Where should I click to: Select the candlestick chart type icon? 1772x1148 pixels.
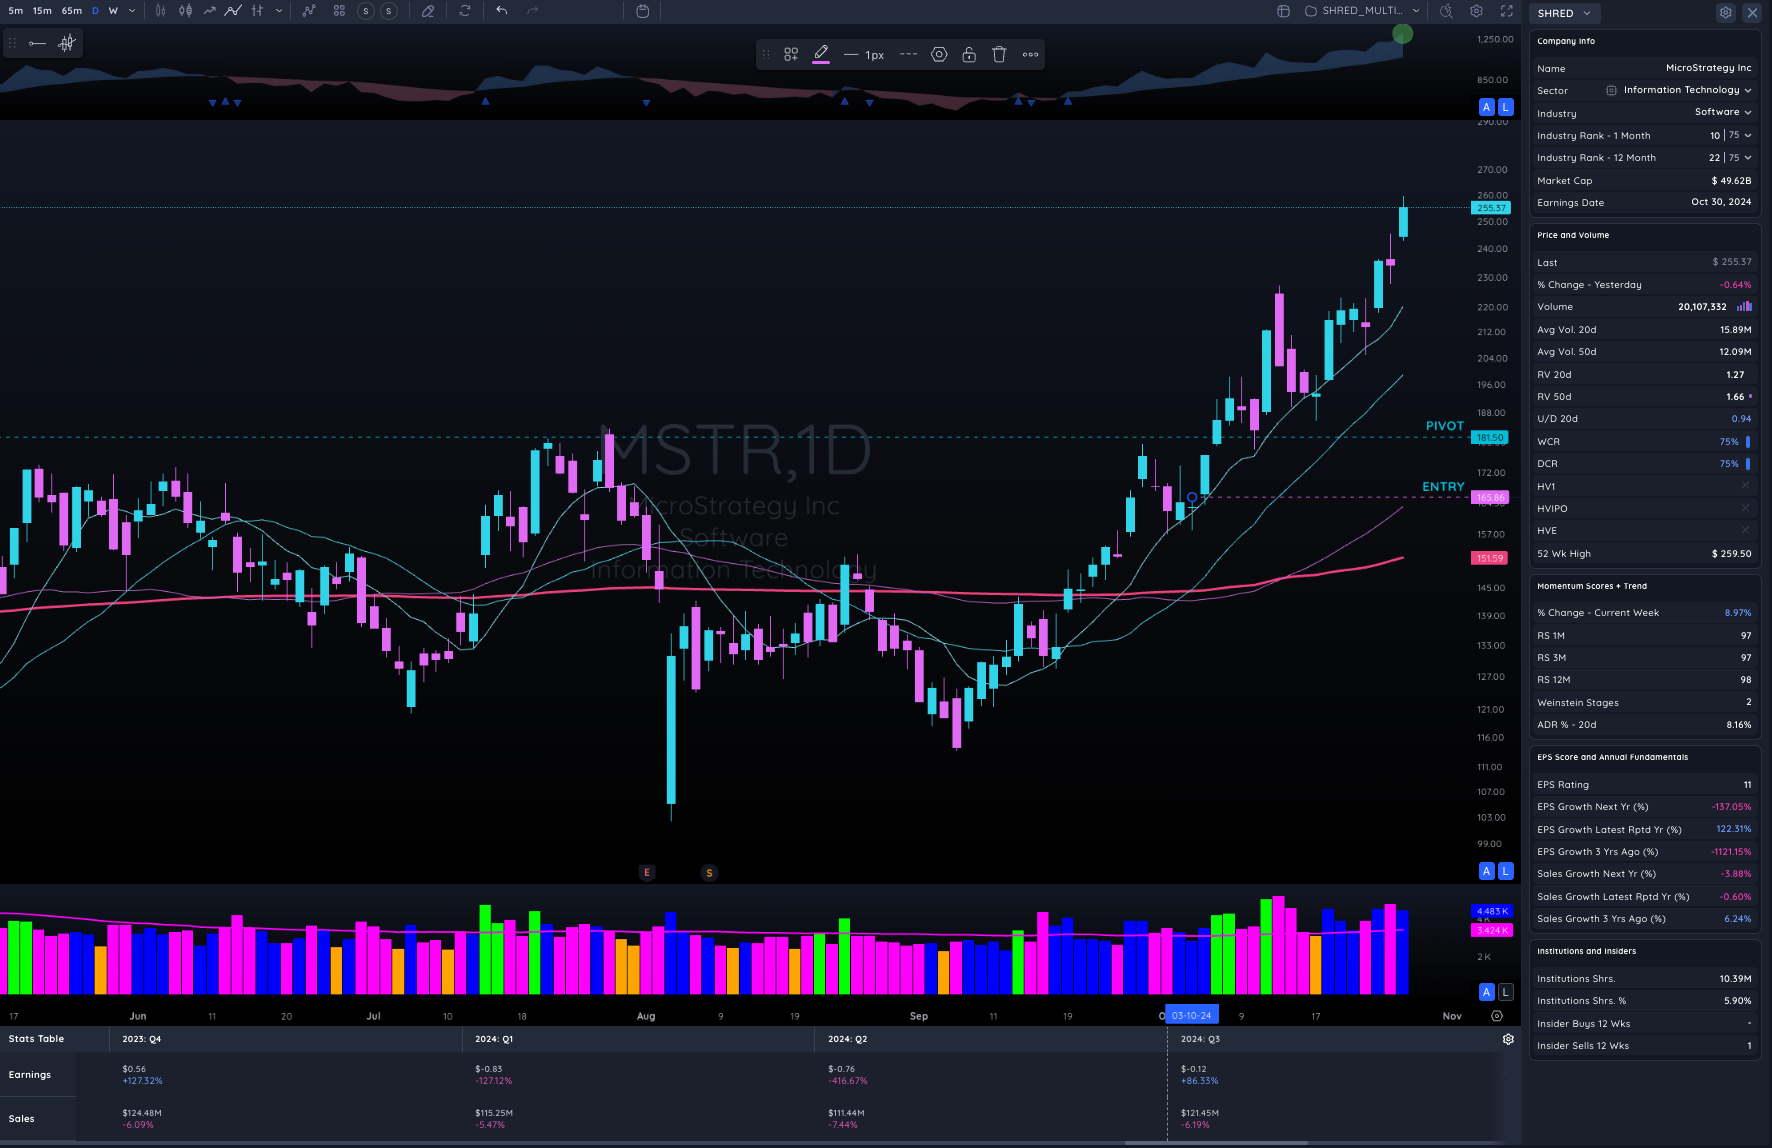point(185,11)
